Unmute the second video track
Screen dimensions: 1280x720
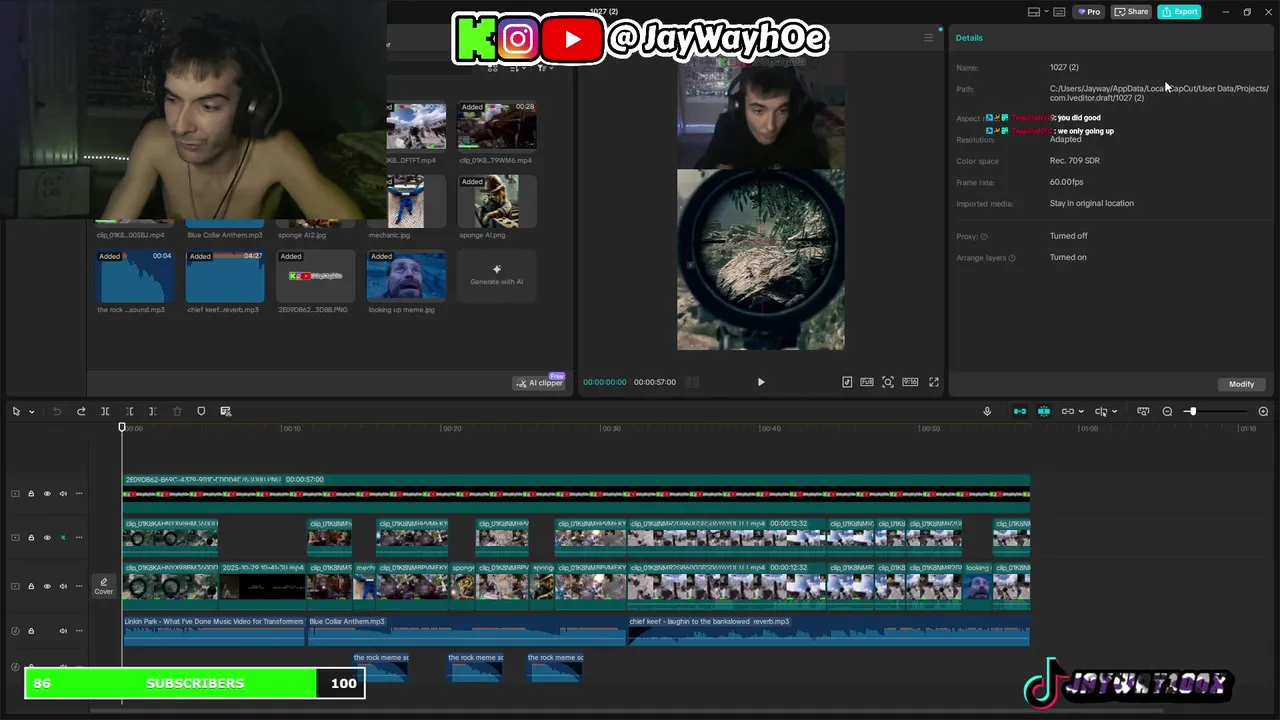click(63, 538)
